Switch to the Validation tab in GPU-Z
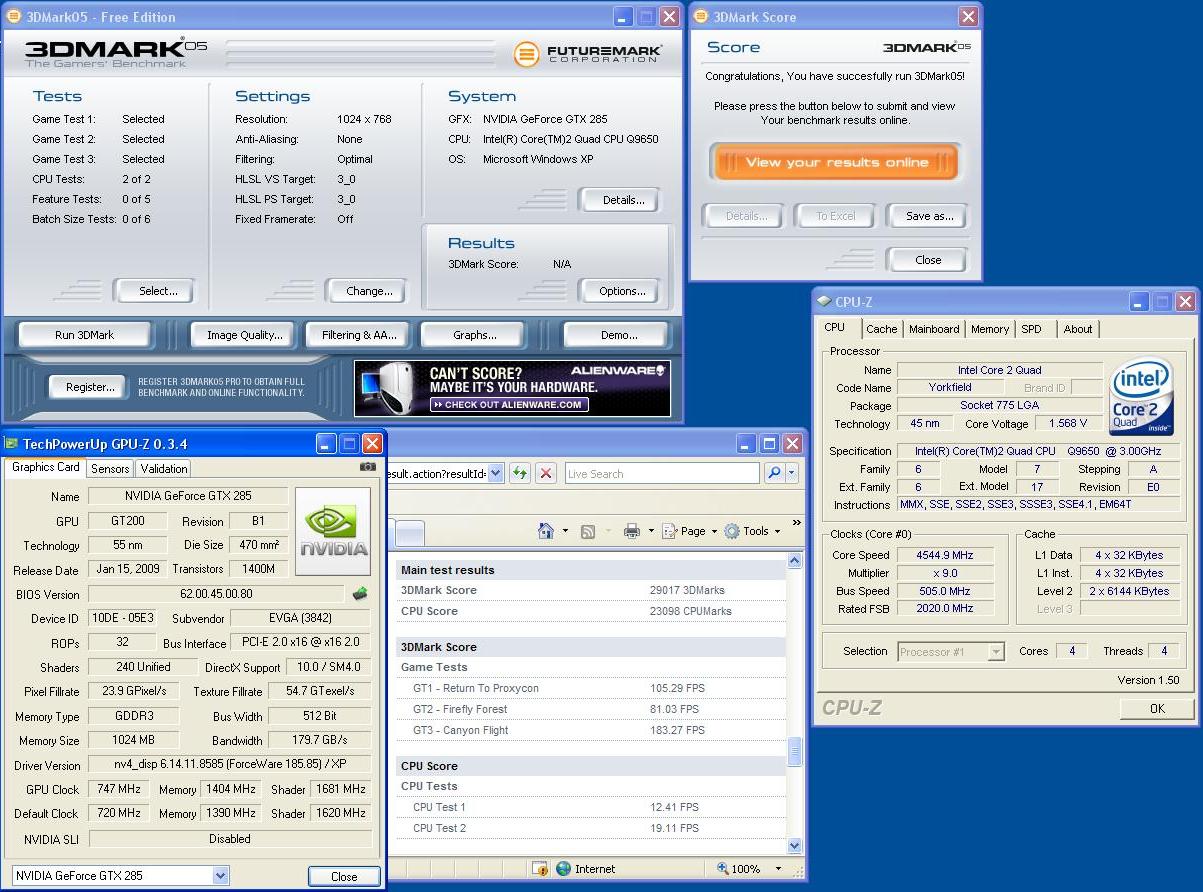1203x892 pixels. point(163,468)
